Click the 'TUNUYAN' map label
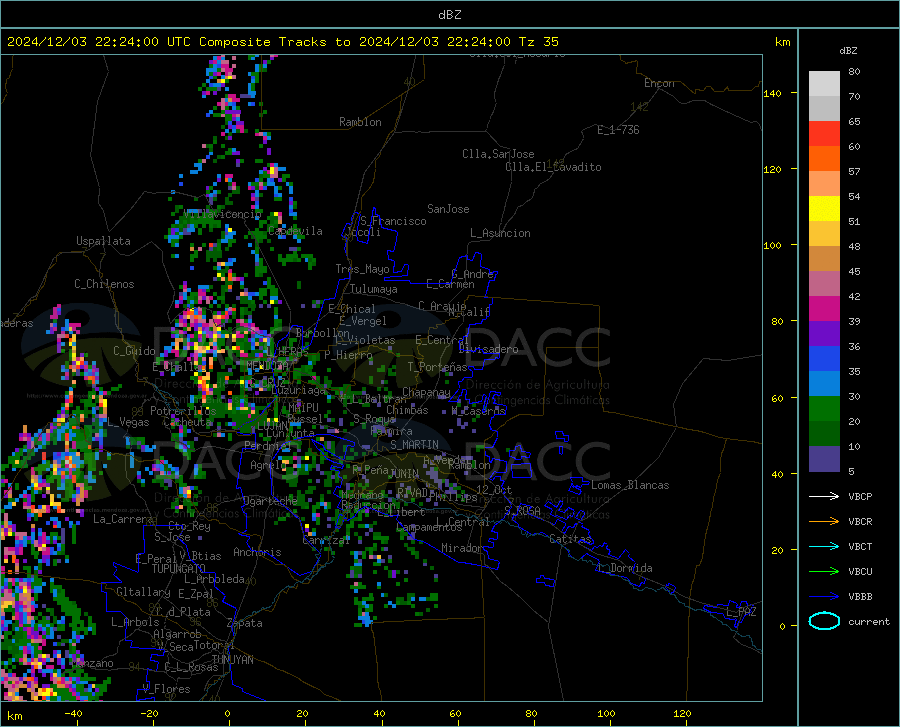900x727 pixels. tap(232, 660)
